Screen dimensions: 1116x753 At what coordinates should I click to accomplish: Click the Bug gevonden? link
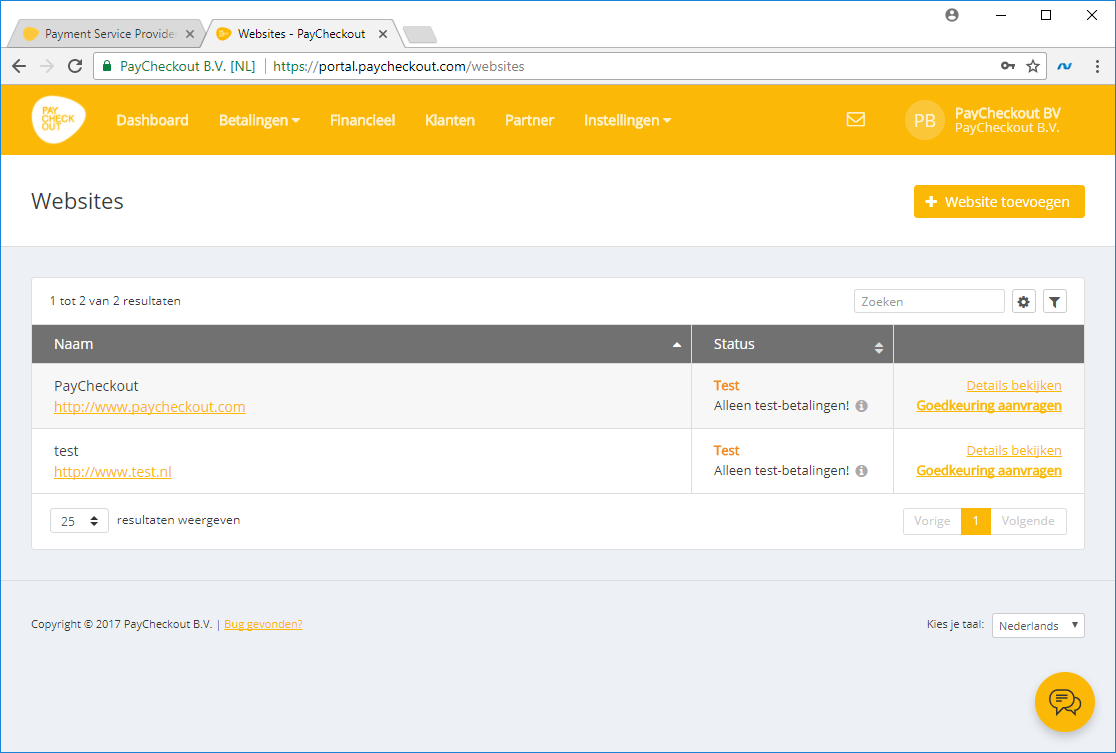(263, 624)
